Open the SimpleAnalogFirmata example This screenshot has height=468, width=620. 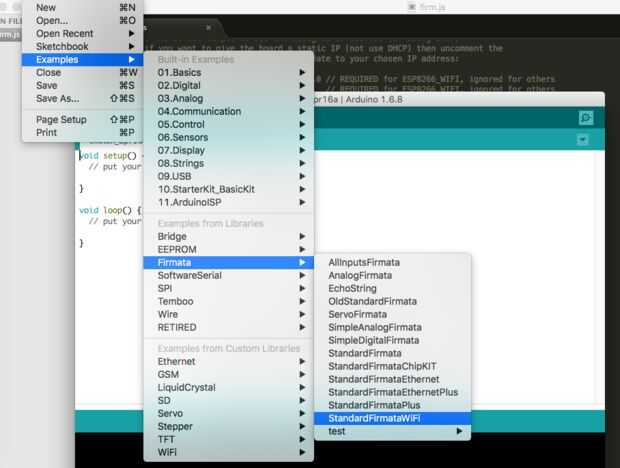click(x=393, y=327)
